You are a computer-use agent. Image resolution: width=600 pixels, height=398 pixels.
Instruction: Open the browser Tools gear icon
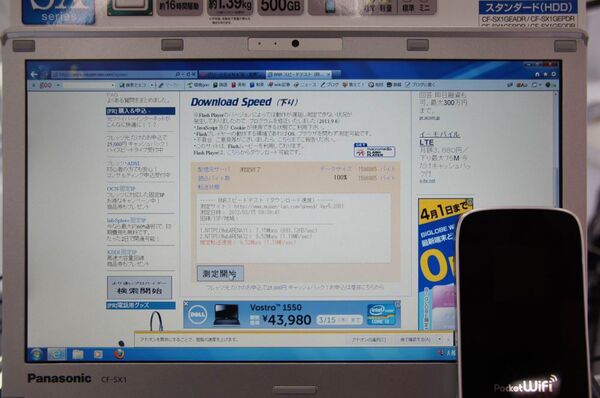pos(554,74)
